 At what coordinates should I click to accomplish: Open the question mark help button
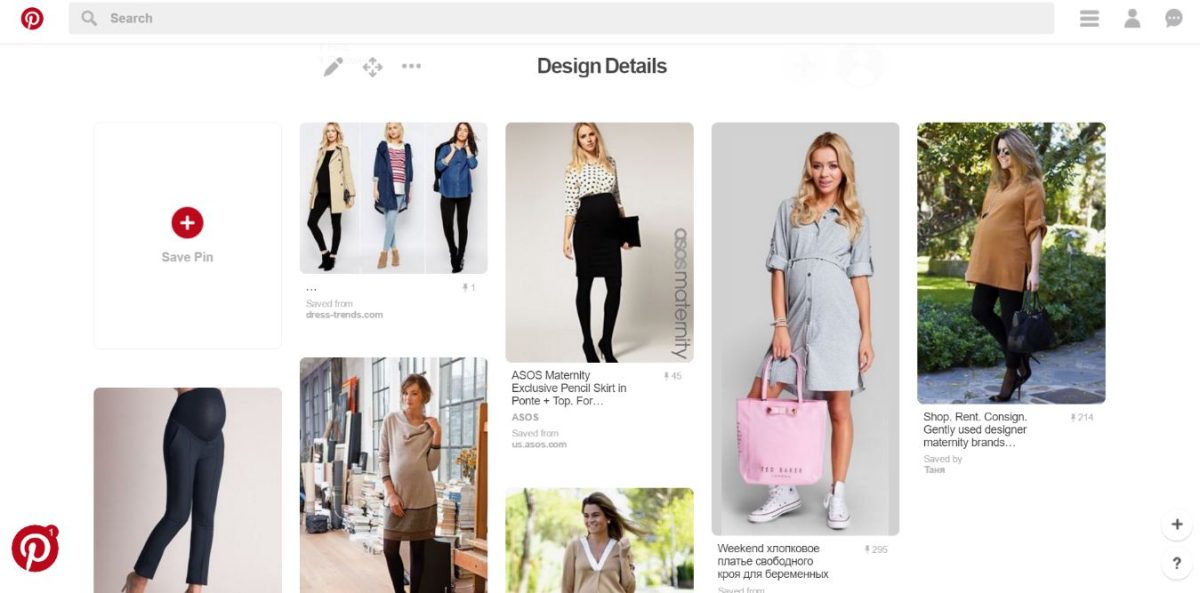coord(1177,564)
